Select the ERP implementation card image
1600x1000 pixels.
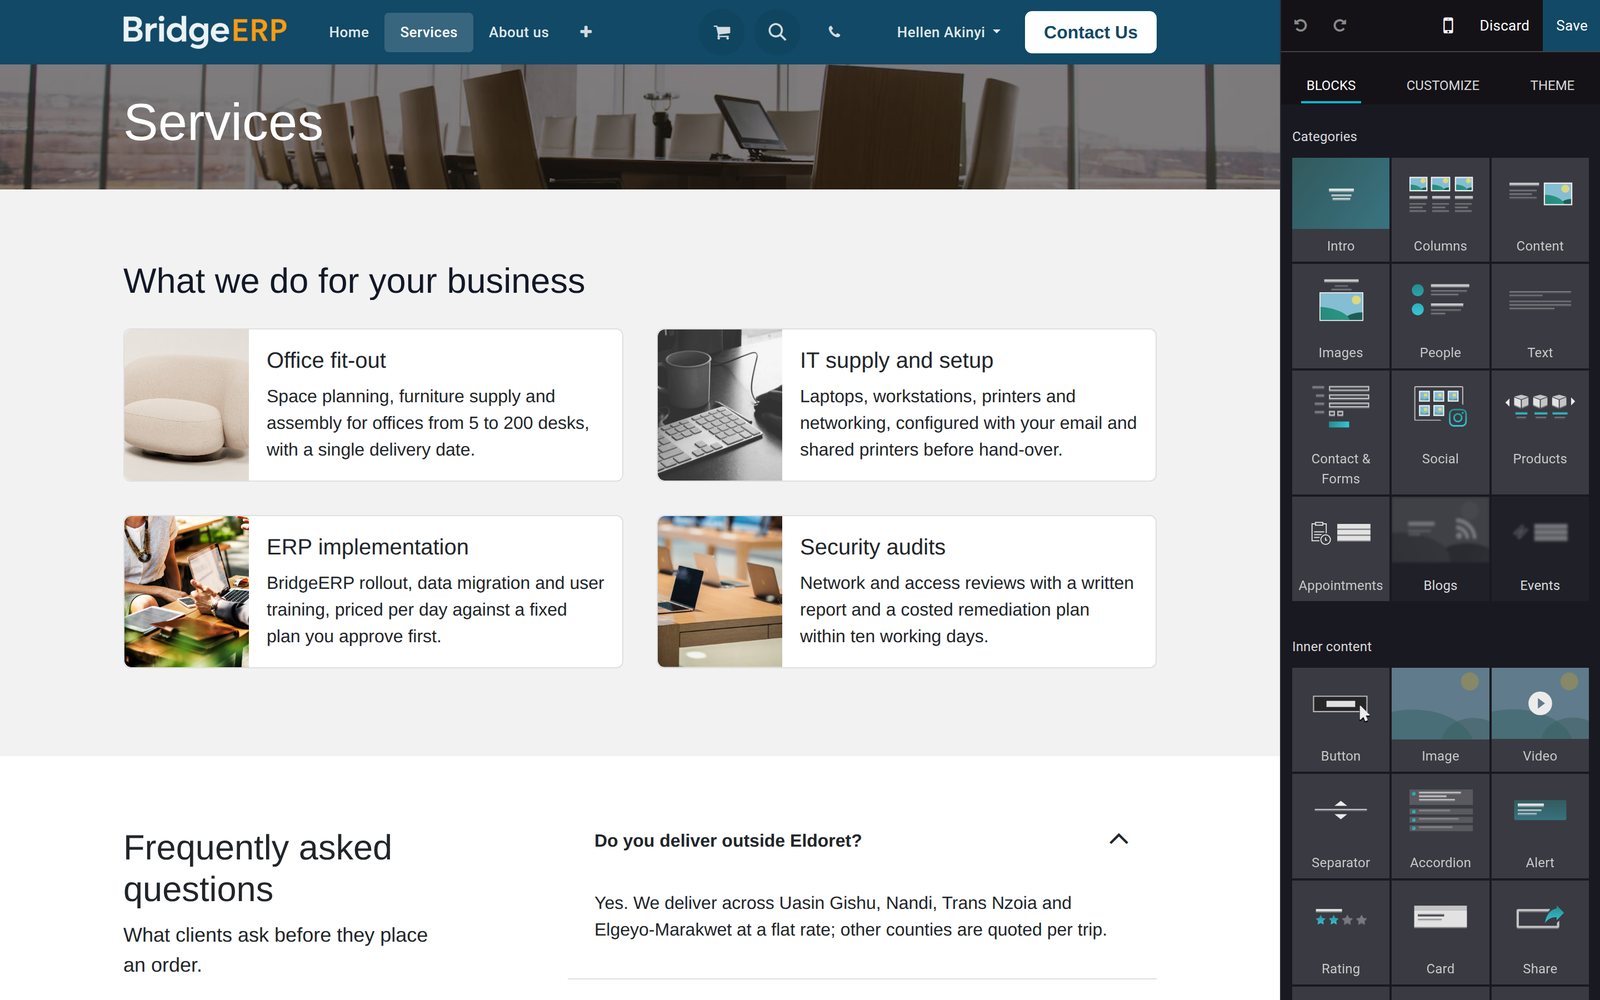(x=186, y=591)
